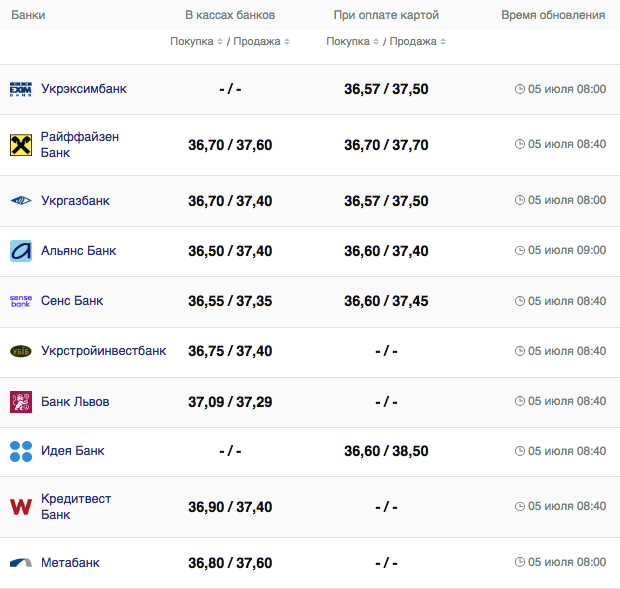Click the Ukreximbank logo icon
This screenshot has width=620, height=589.
point(21,89)
